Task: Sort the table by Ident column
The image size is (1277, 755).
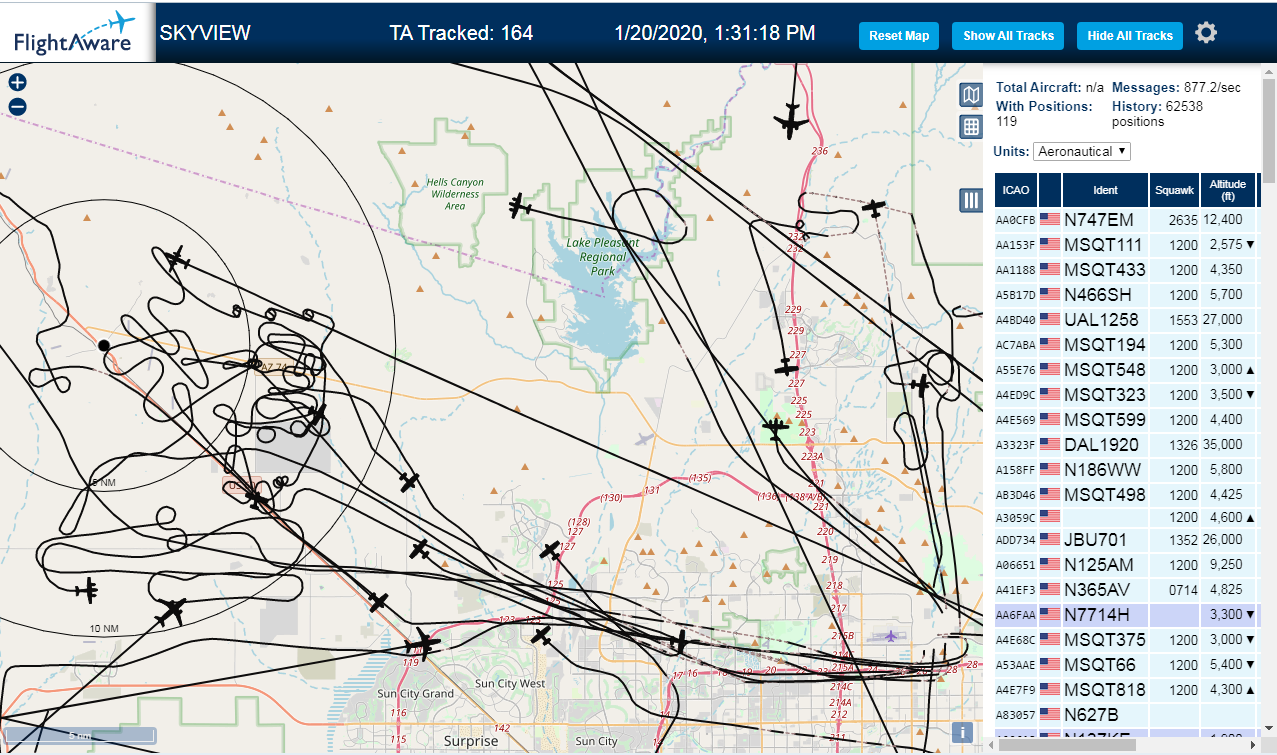Action: pos(1106,189)
